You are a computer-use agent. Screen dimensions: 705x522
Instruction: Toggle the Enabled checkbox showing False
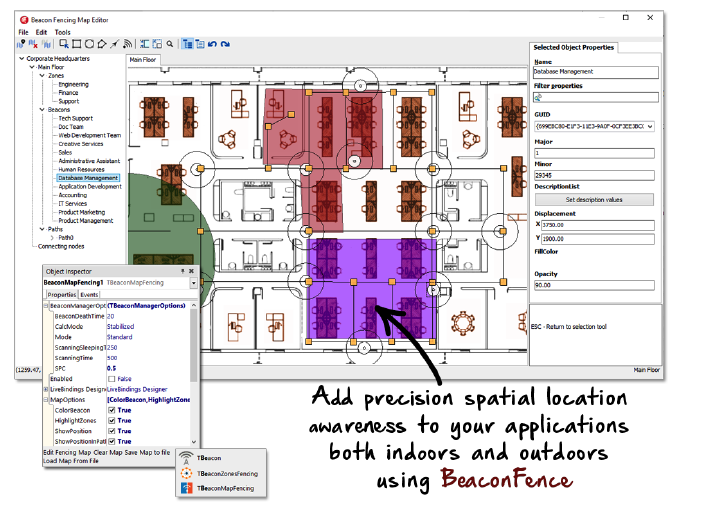(112, 379)
